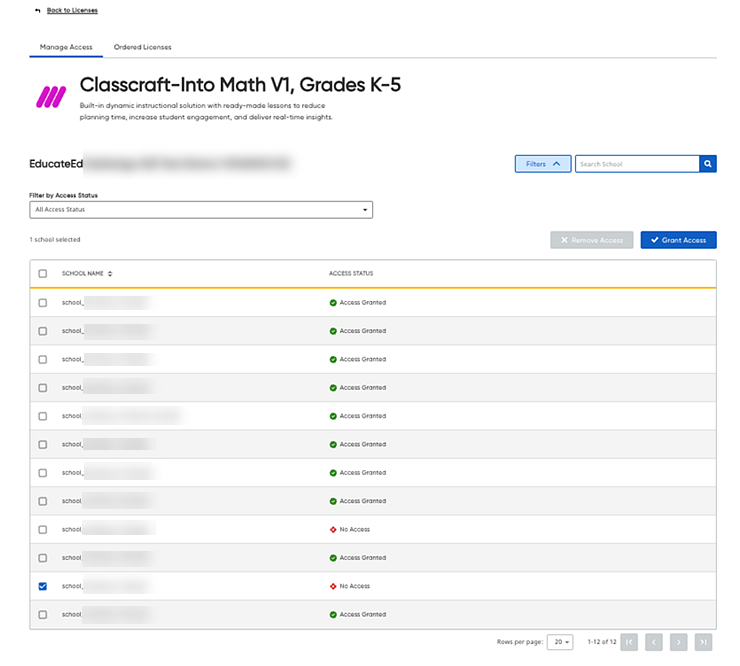The image size is (740, 666).
Task: Click the page title Classcraft-Into Math V1
Action: (240, 85)
